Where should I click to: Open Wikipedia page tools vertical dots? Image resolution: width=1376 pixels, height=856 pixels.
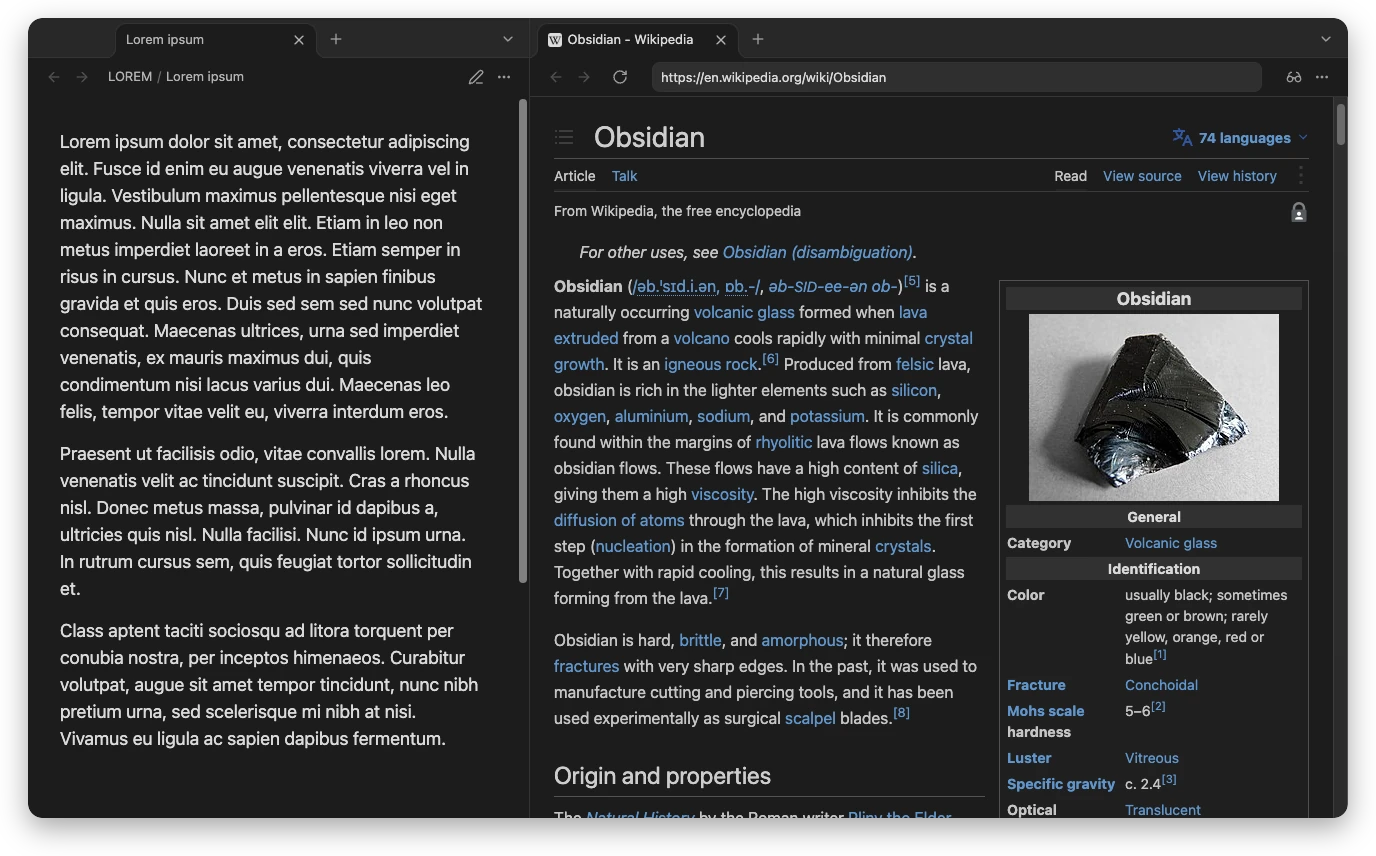click(1300, 176)
